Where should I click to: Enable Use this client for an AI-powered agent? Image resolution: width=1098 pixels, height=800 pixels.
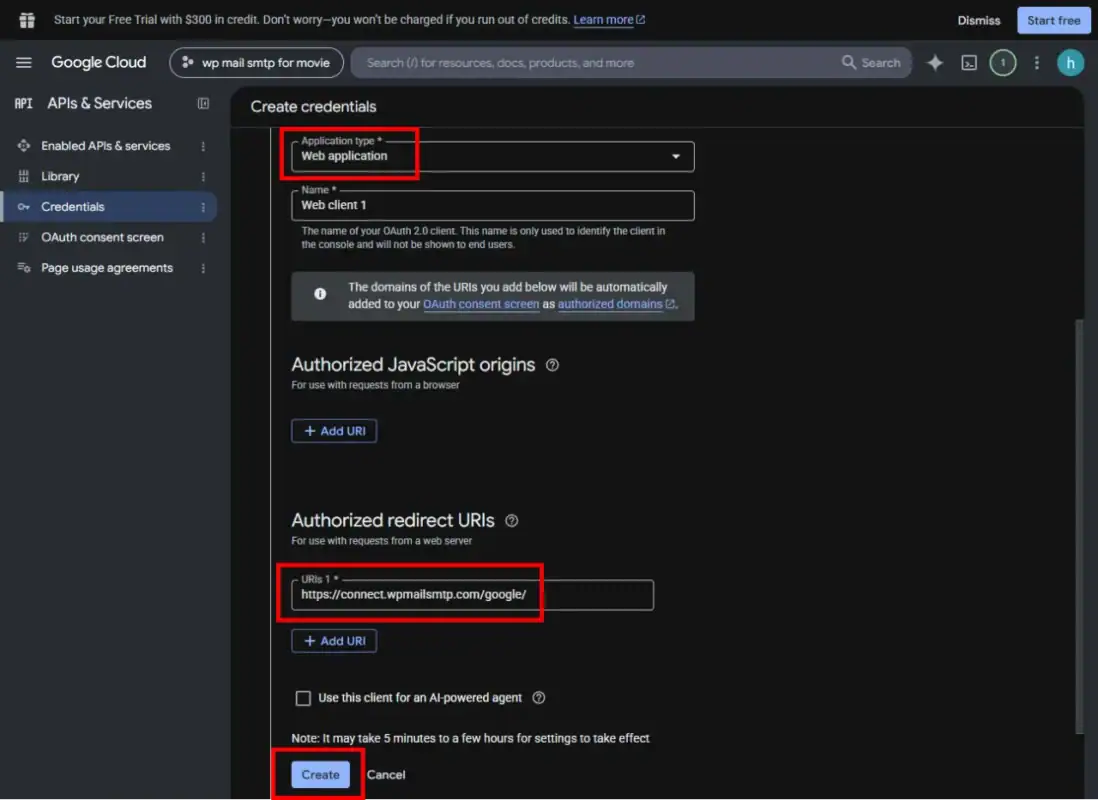click(x=303, y=698)
